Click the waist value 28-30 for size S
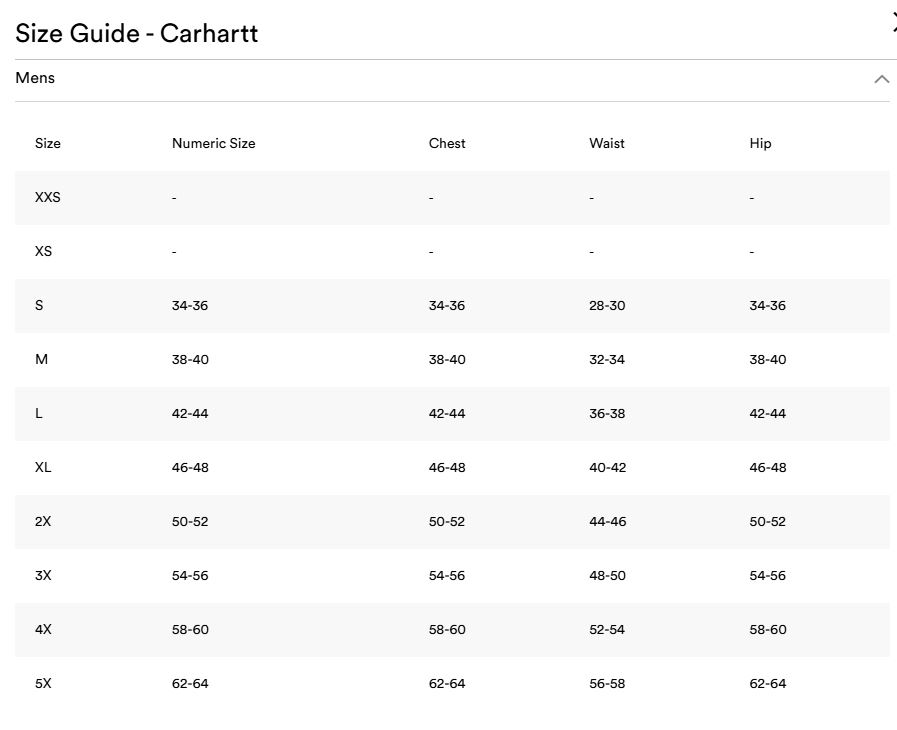 click(x=606, y=305)
